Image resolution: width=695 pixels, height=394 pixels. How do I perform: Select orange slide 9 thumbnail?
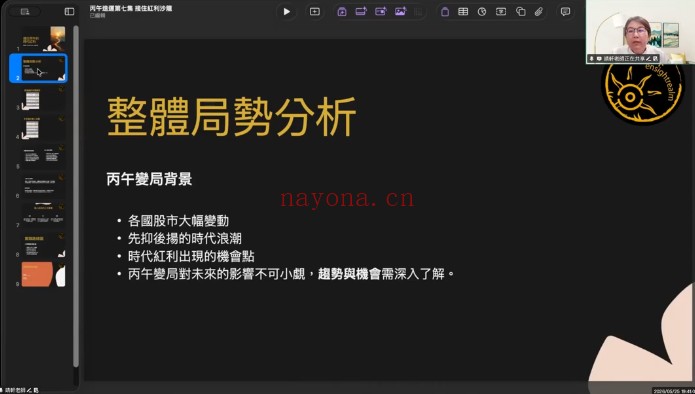click(x=44, y=274)
